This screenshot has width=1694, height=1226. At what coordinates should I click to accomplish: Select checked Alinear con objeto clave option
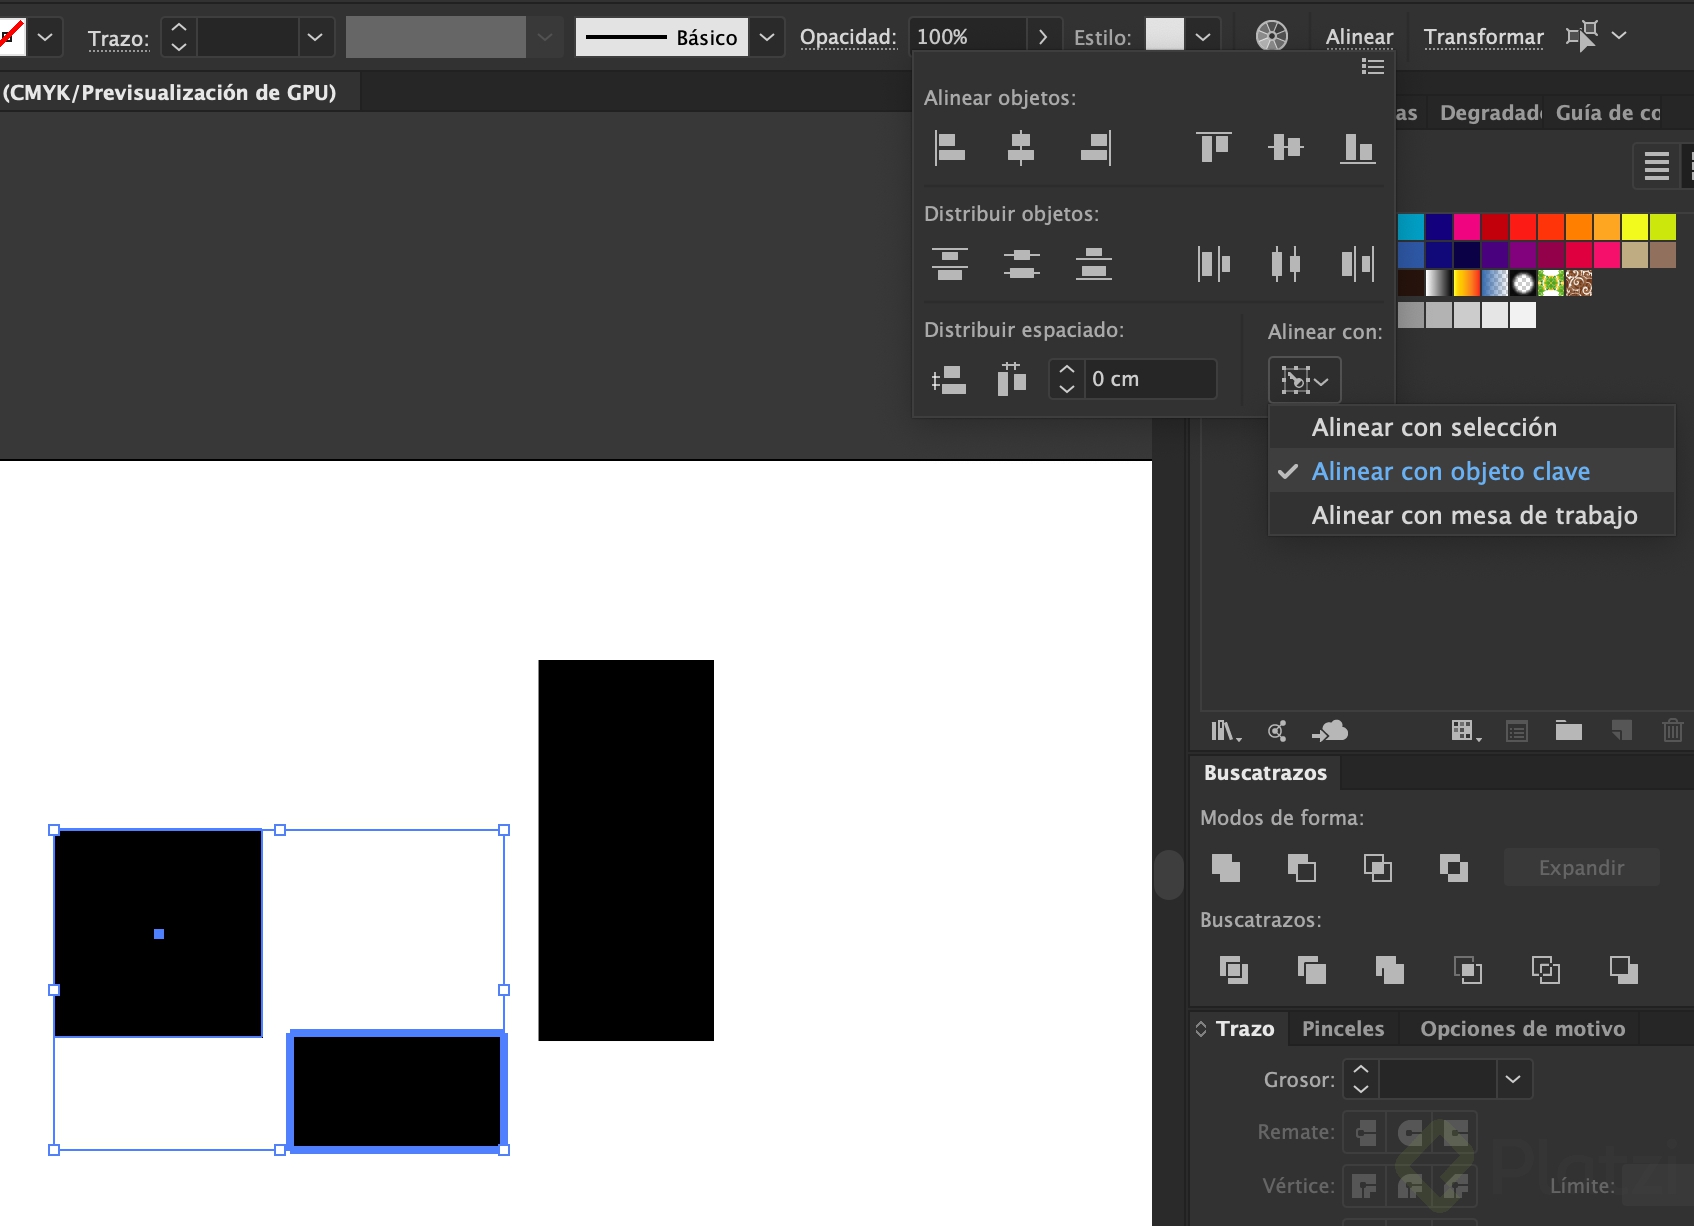pos(1450,471)
